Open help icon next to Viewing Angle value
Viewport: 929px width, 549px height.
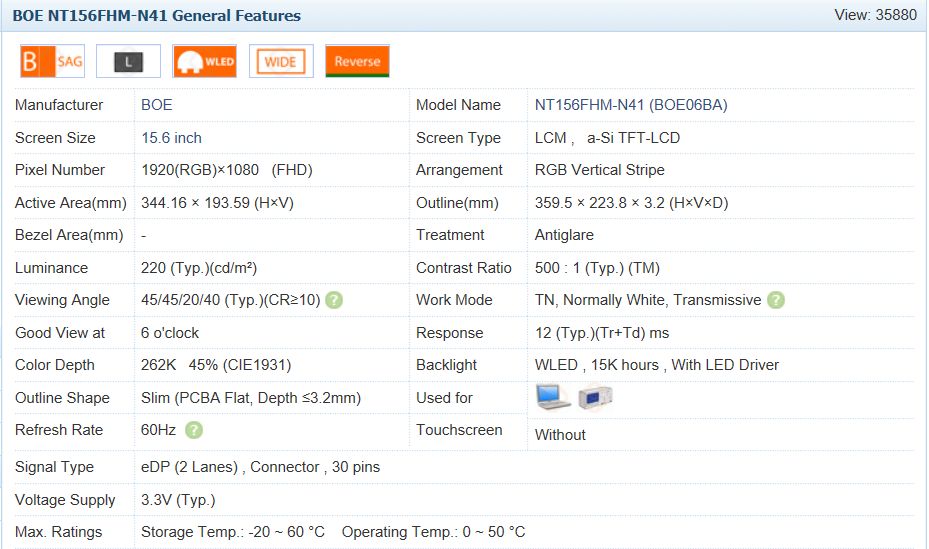point(334,300)
